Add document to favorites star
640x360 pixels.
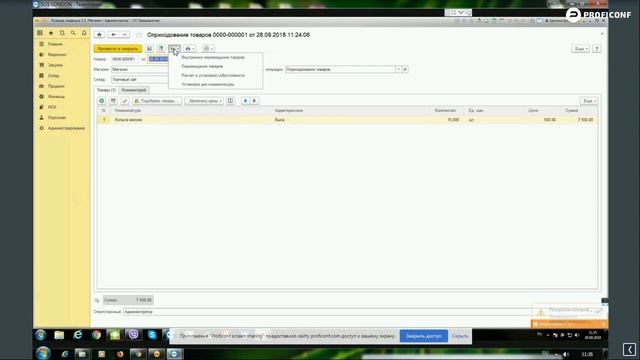[x=139, y=35]
